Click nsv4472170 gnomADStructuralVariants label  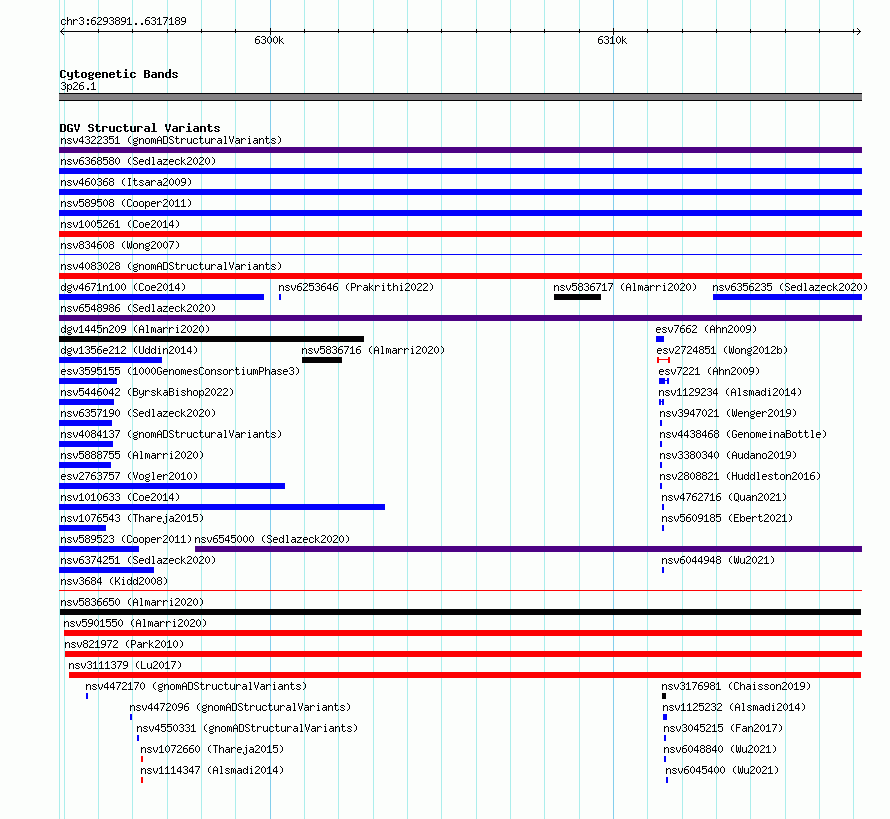click(196, 686)
